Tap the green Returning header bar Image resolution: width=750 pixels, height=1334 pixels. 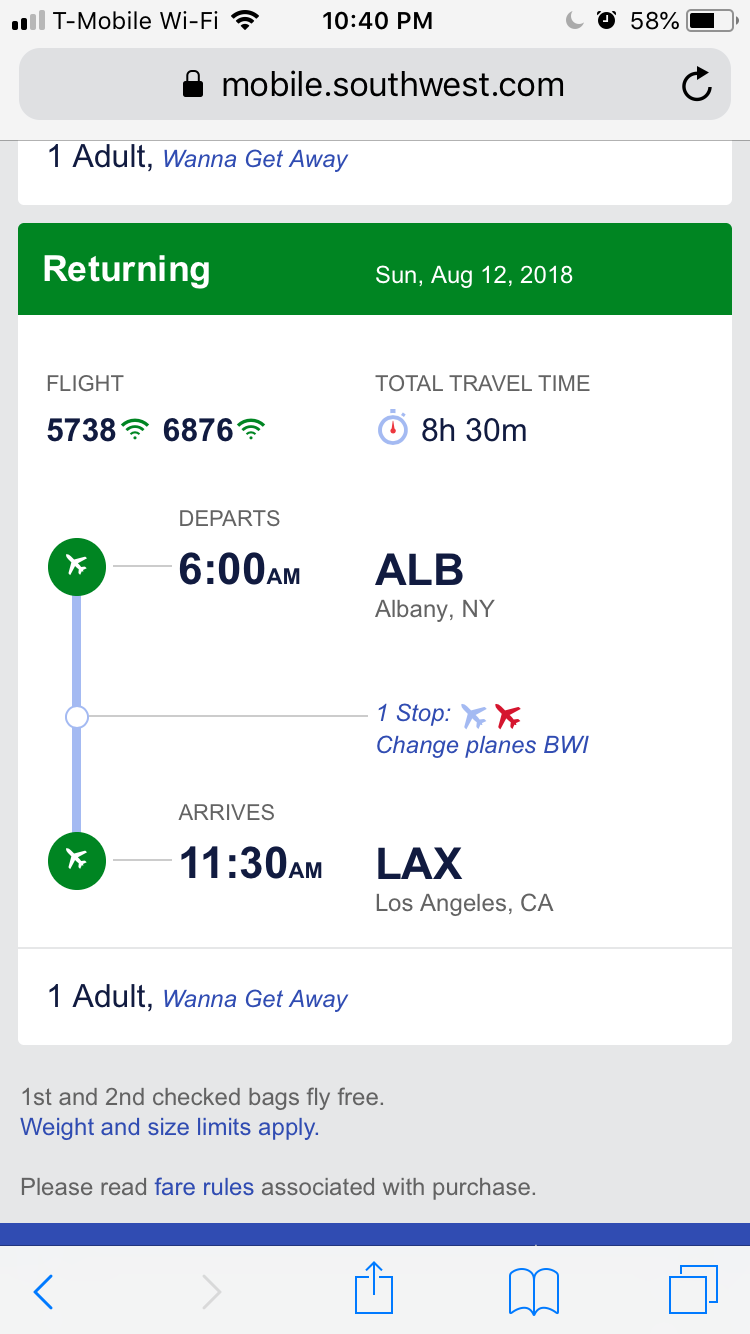(x=375, y=270)
